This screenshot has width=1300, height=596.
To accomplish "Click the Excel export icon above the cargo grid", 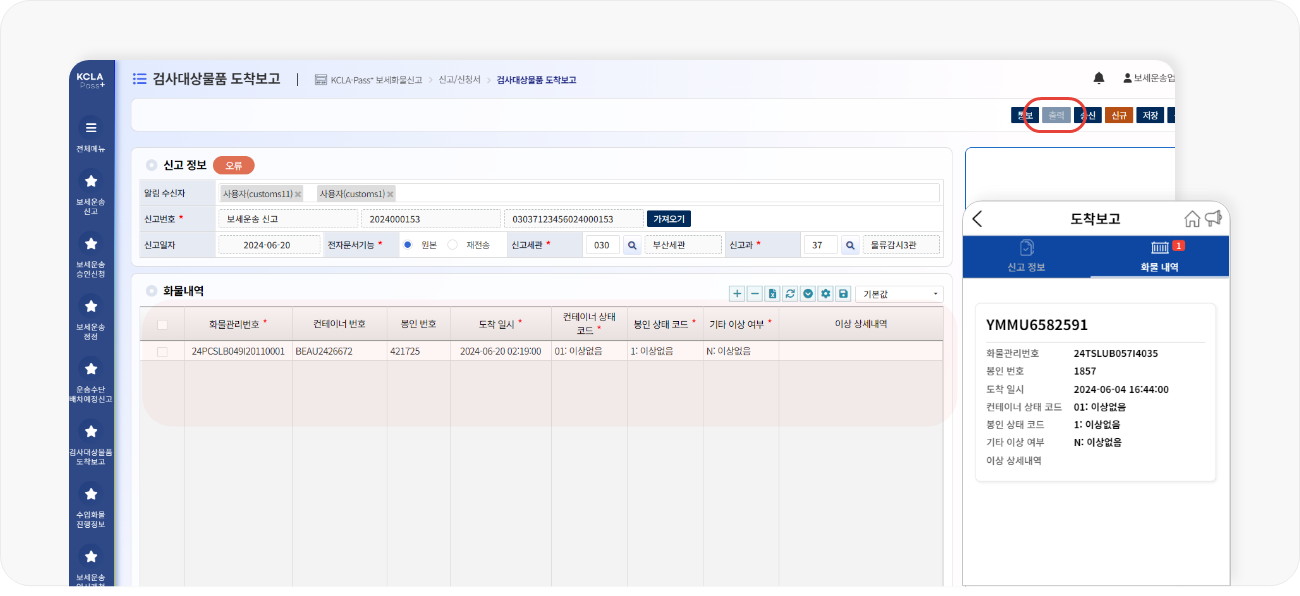I will point(772,293).
